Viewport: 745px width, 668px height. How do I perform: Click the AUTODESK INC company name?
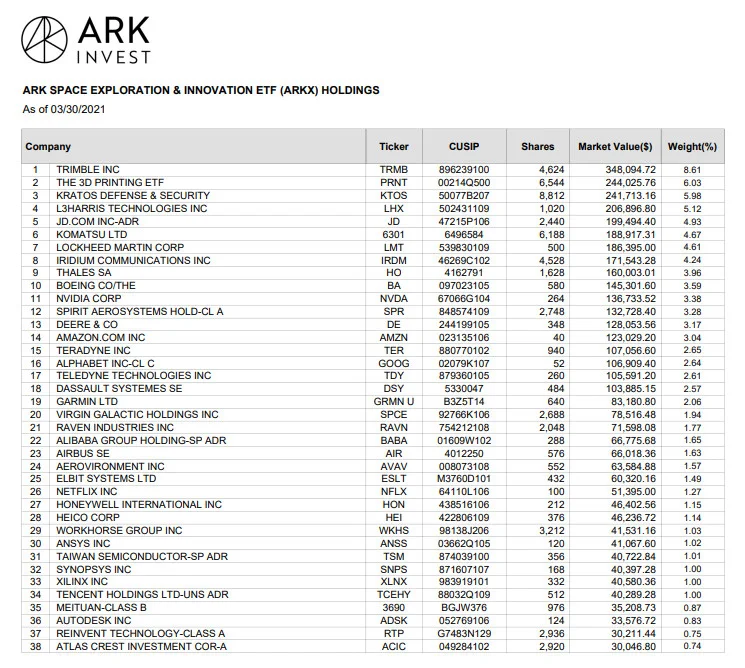point(94,620)
